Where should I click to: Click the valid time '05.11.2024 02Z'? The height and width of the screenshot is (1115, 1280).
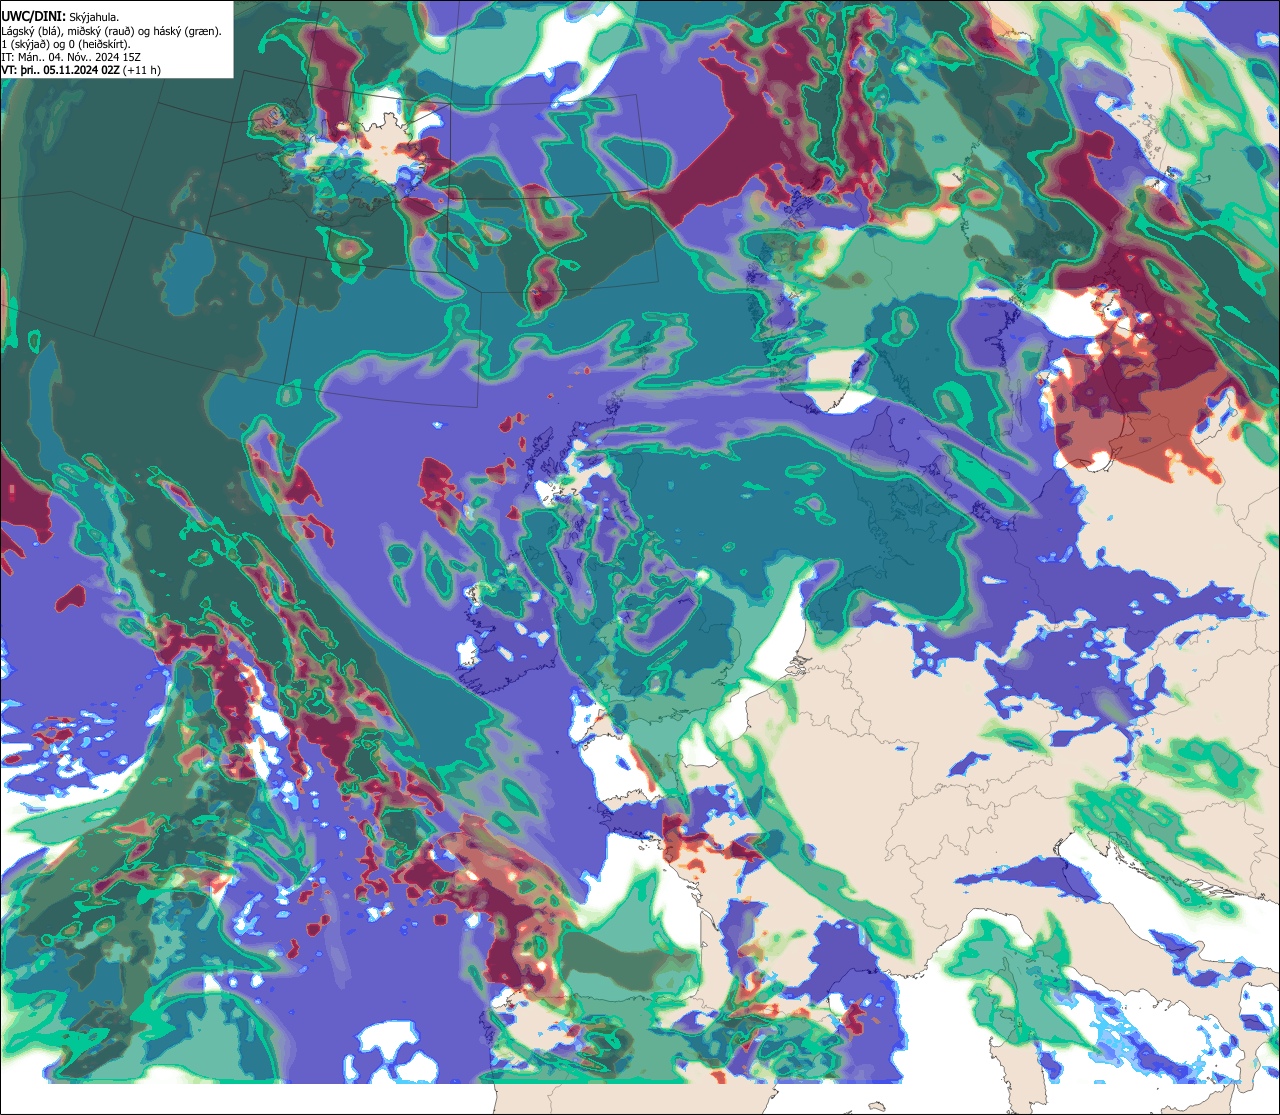click(80, 70)
